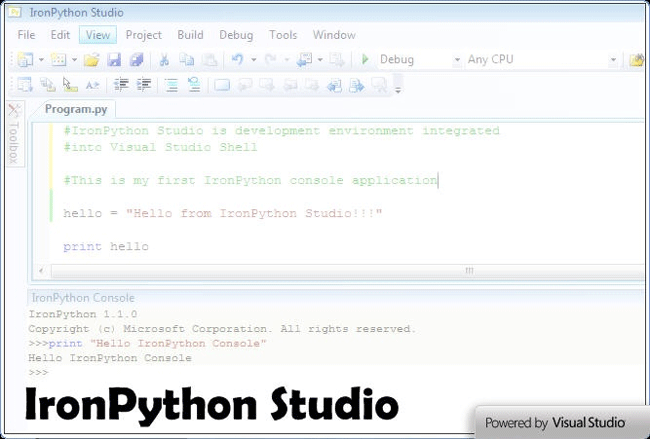Open the Navigate Backward dropdown arrow
The height and width of the screenshot is (439, 650).
(320, 60)
